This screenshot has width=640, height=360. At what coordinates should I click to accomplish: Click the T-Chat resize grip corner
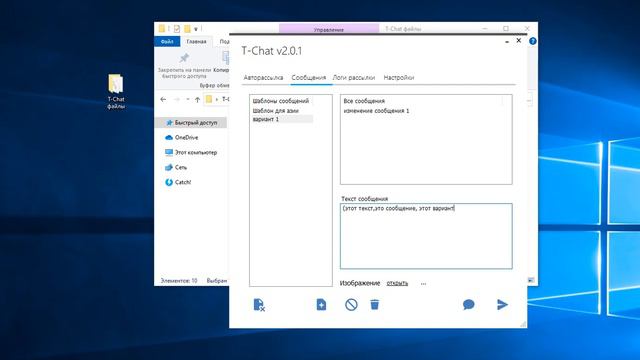(x=523, y=324)
